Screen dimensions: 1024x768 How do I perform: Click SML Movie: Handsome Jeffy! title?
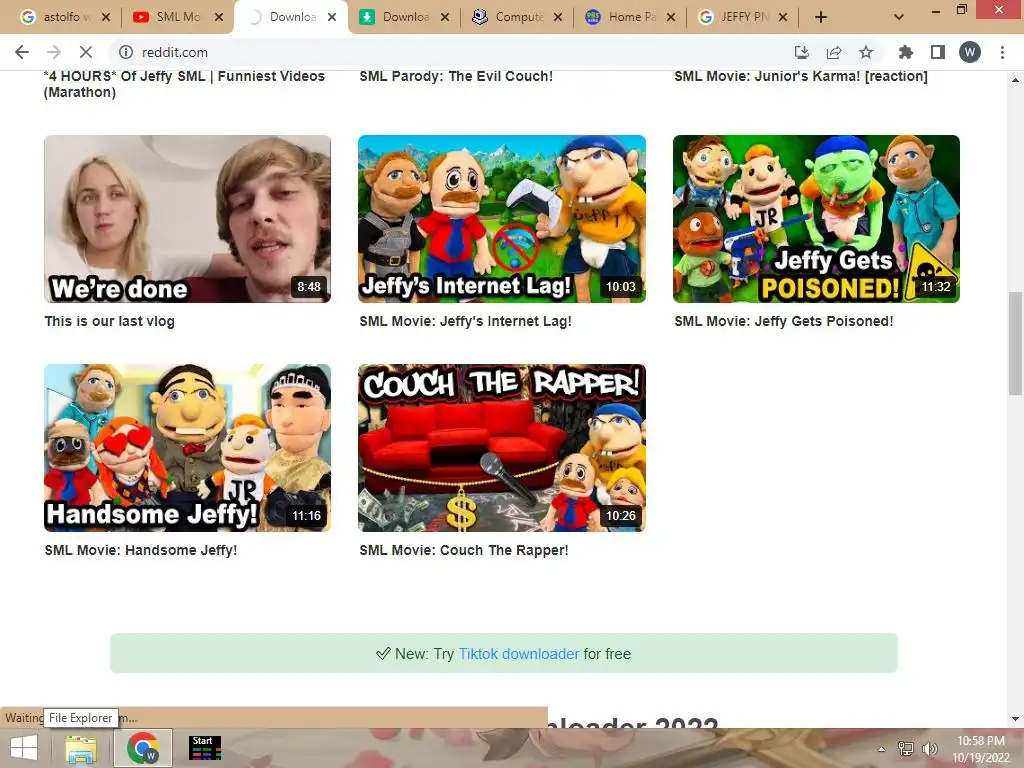[140, 551]
